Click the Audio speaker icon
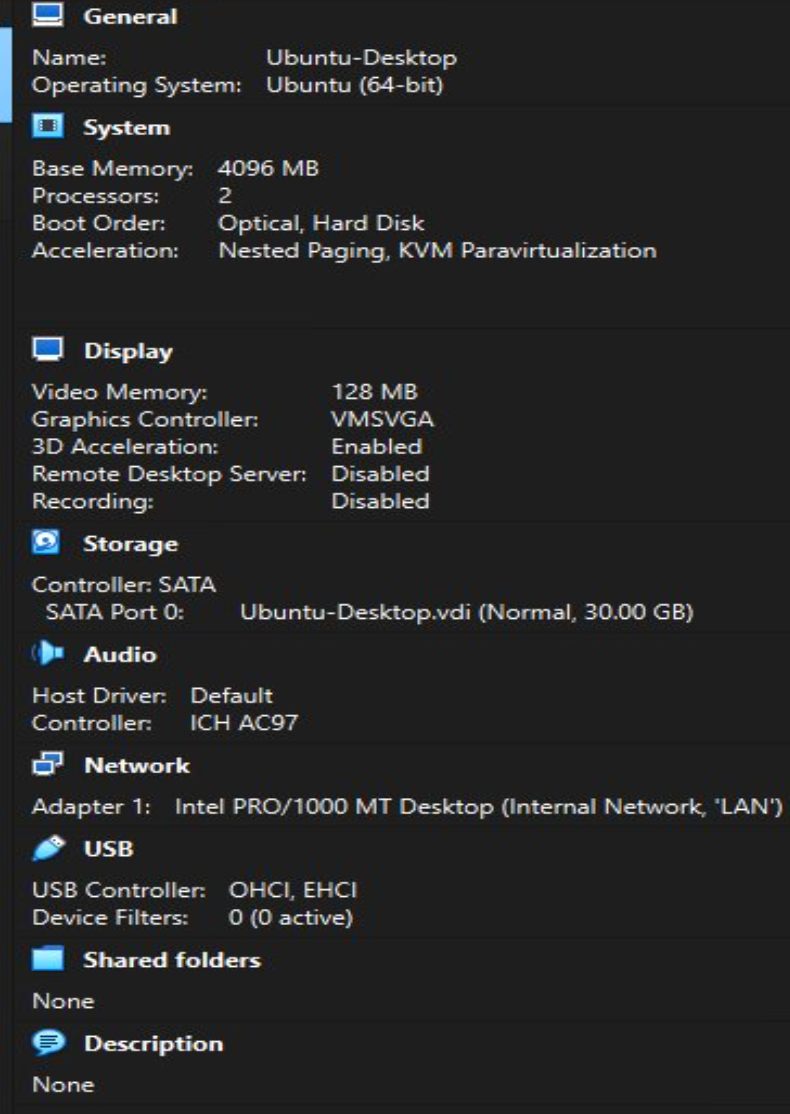This screenshot has width=790, height=1114. (x=47, y=655)
